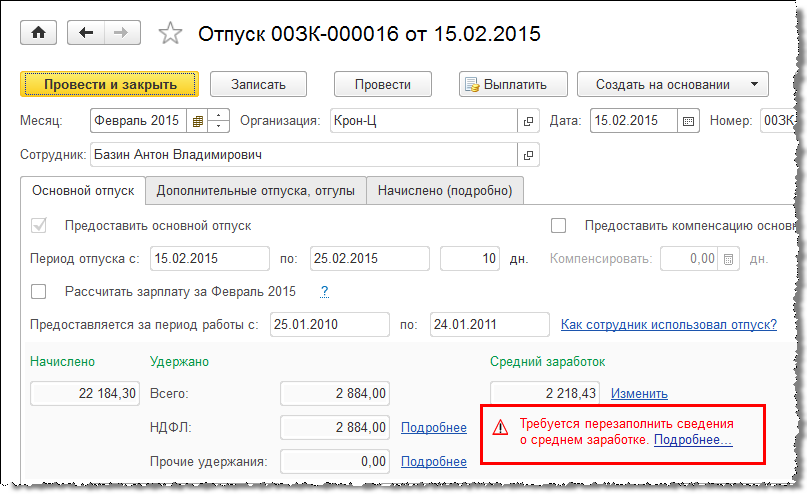Open Как сотрудник использовал отпуск link

(669, 325)
